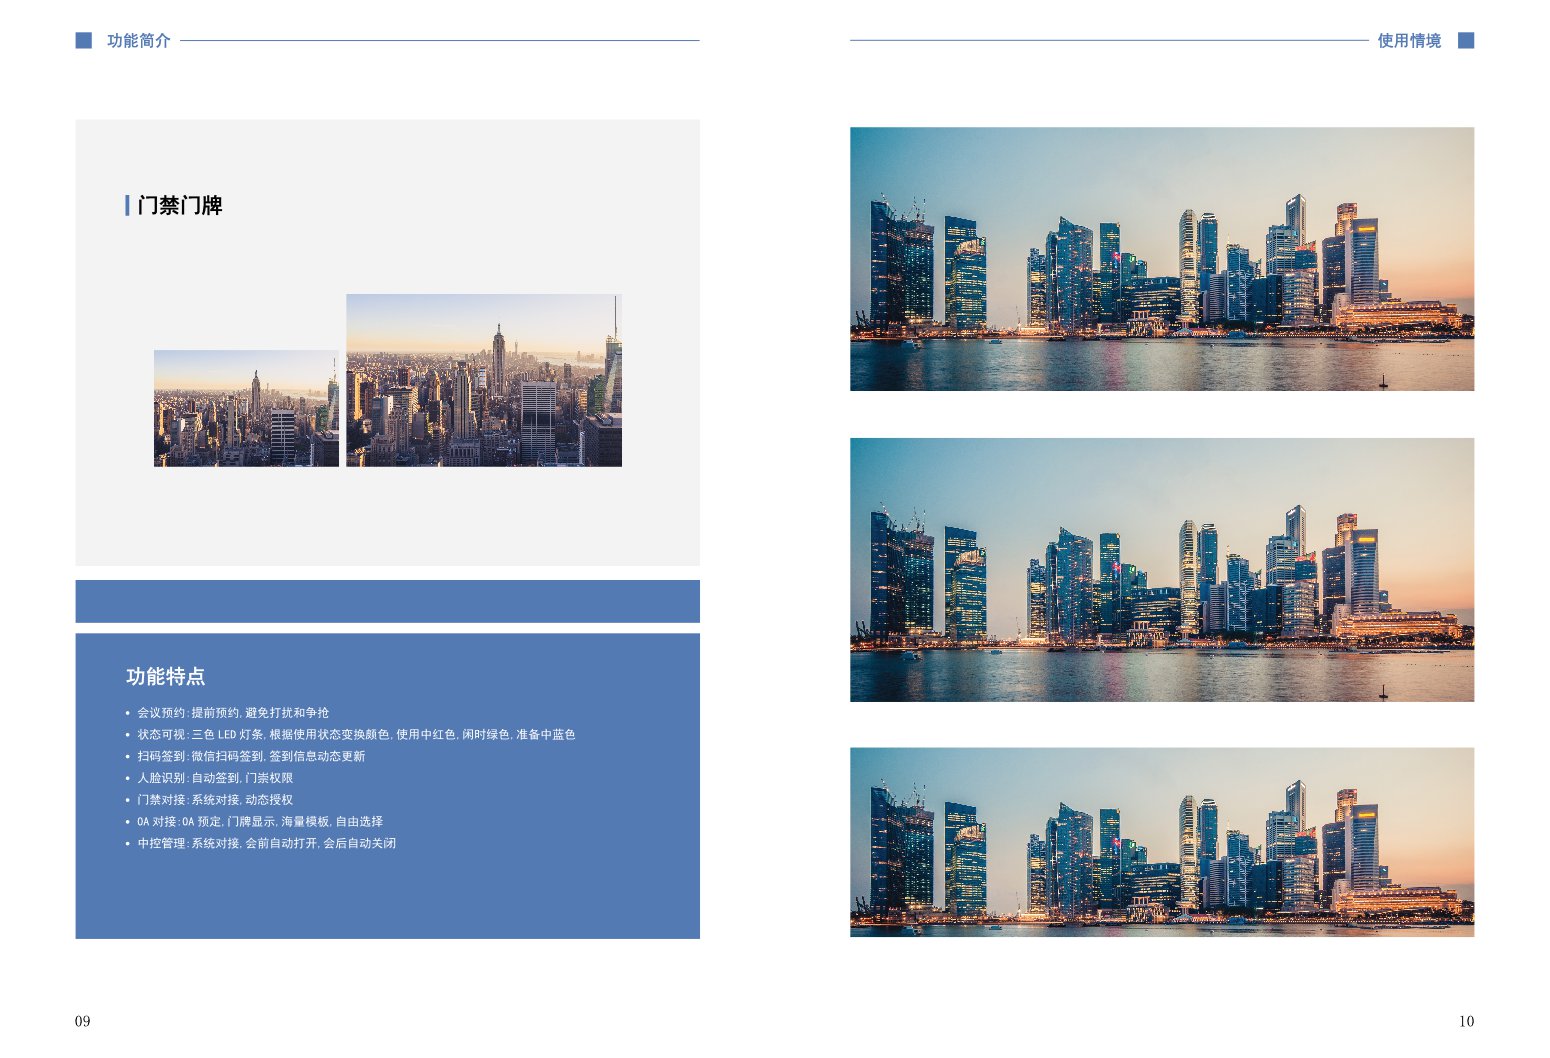Click bullet line 中控管理:系统对接

[x=266, y=844]
